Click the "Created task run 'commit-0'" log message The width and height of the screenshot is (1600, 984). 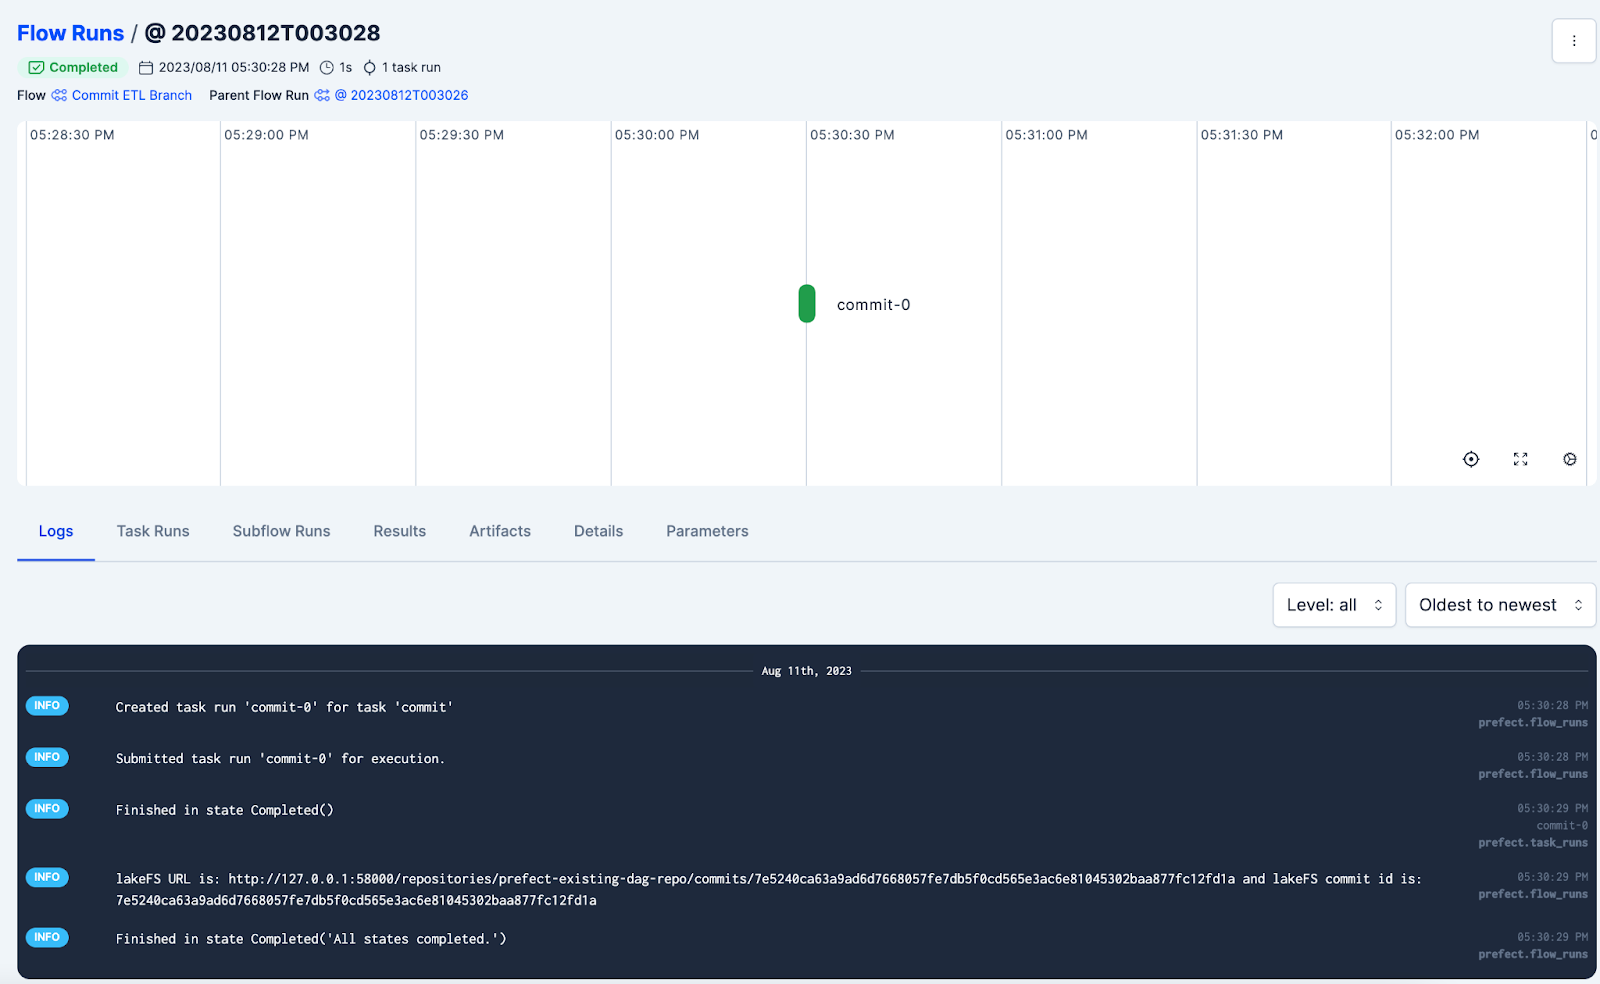284,707
